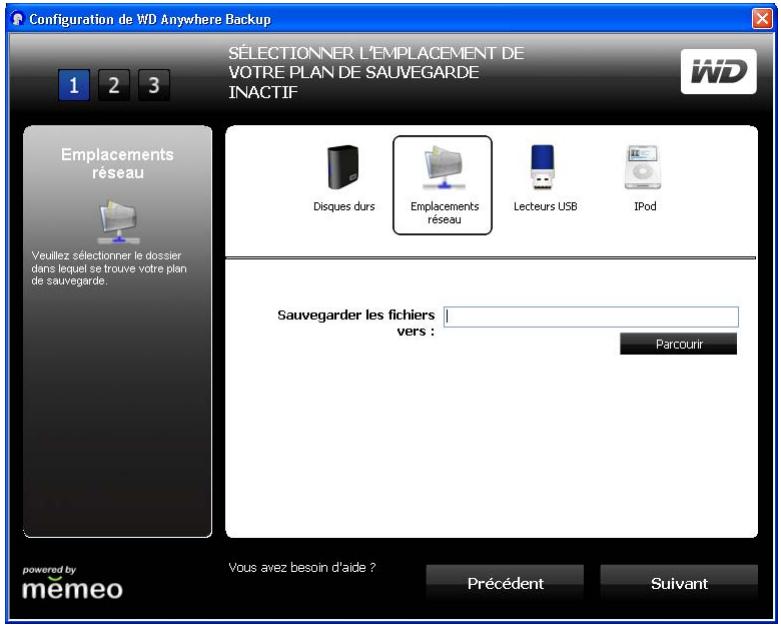Screen dimensions: 781x626
Task: Open the Vous avez besoin d'aide link
Action: 302,567
